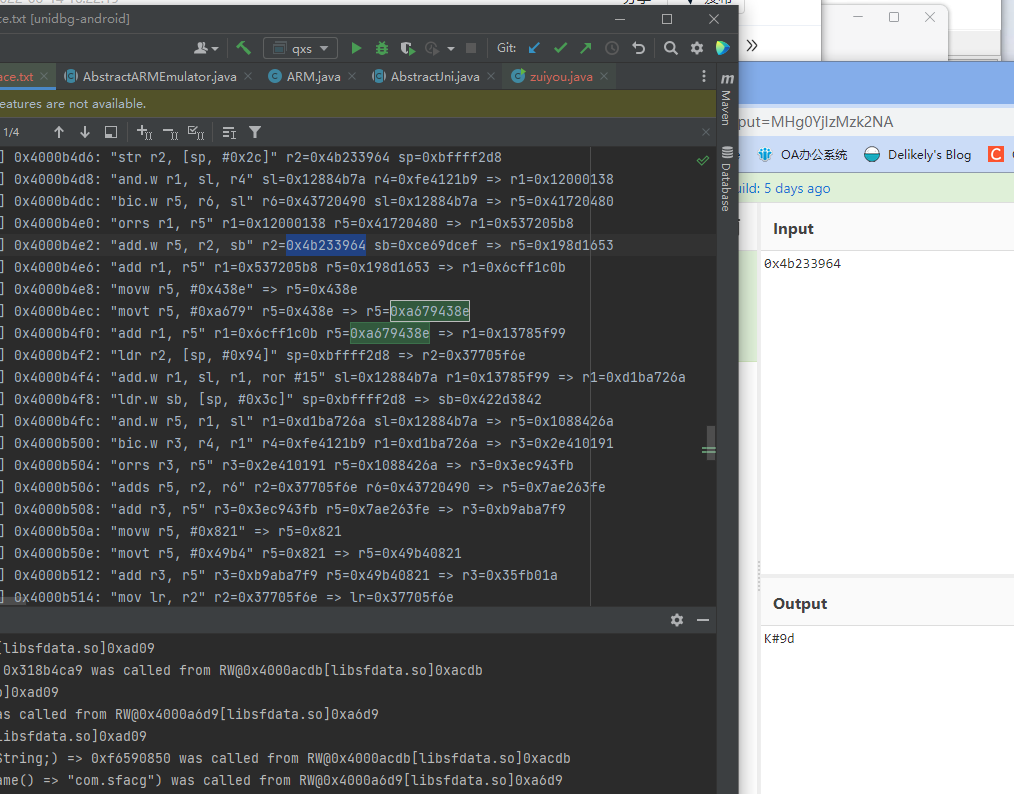This screenshot has width=1014, height=794.
Task: Show hidden editor tabs menu
Action: [704, 76]
